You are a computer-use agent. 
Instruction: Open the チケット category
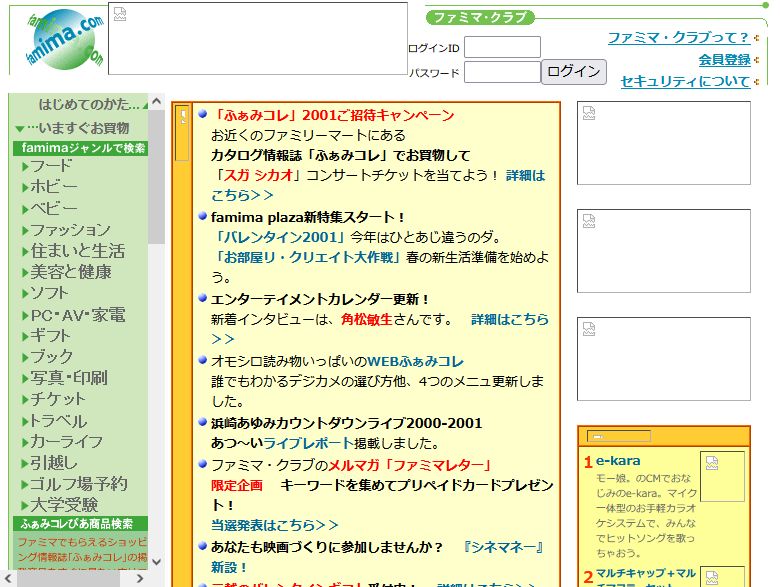coord(54,399)
